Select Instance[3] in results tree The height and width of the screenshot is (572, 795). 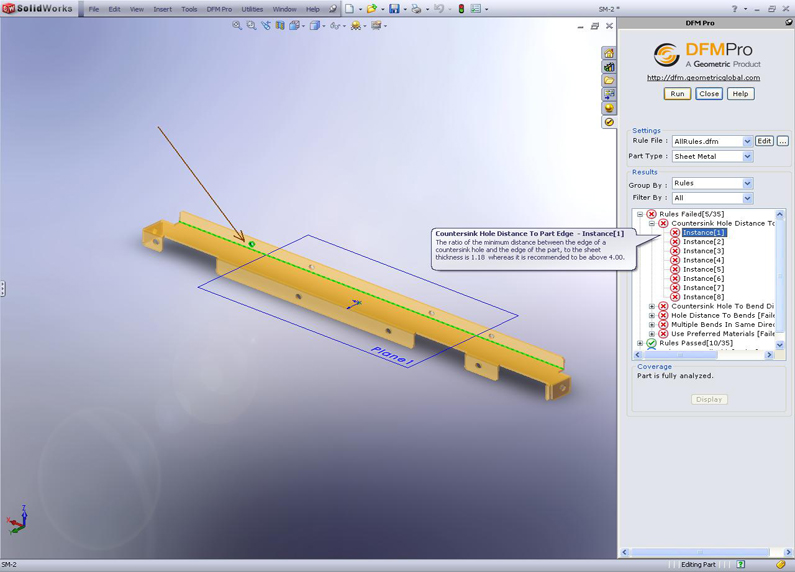click(703, 251)
